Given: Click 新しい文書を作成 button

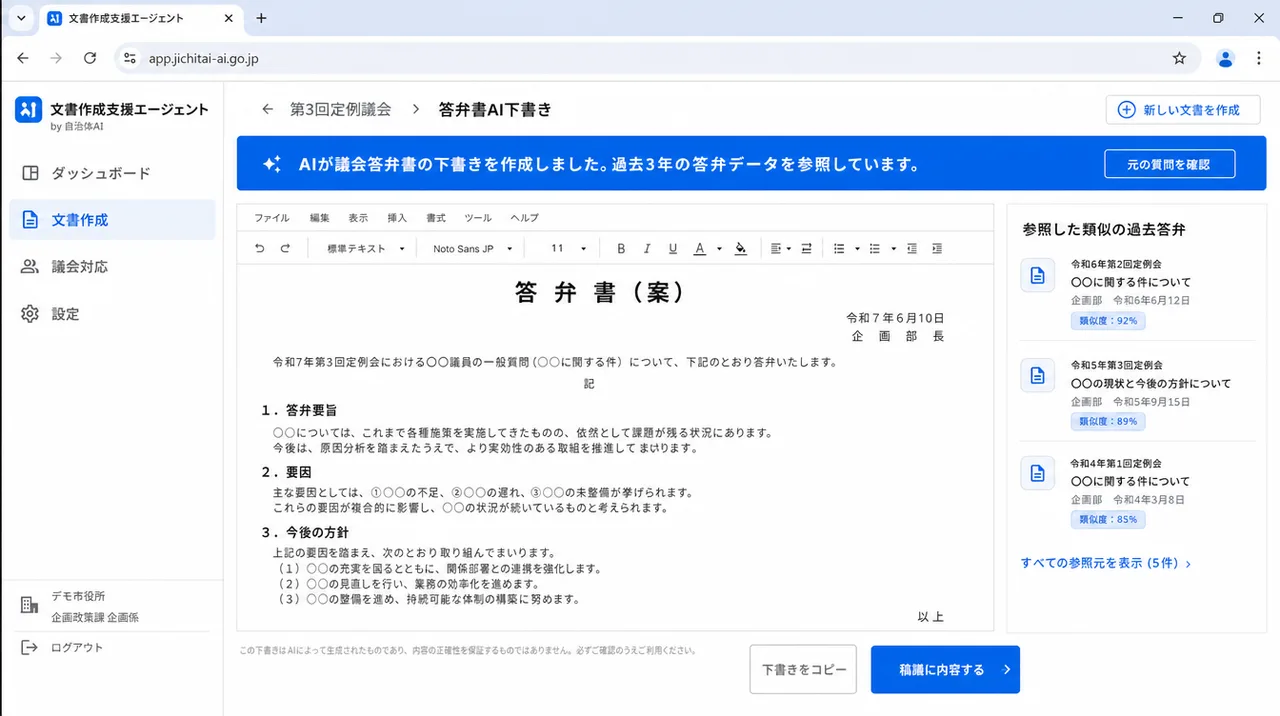Looking at the screenshot, I should [x=1182, y=110].
